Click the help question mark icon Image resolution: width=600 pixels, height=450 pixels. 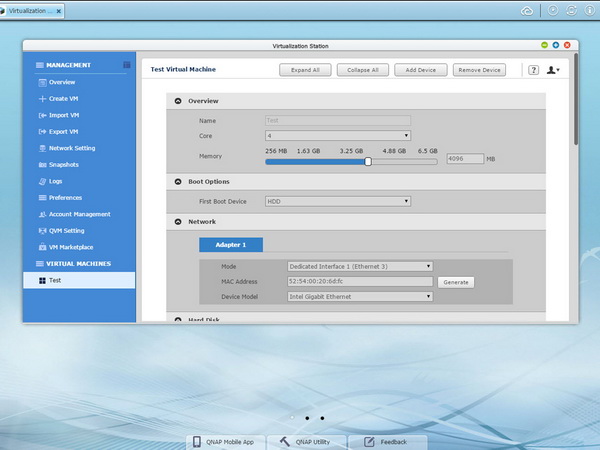(x=533, y=70)
